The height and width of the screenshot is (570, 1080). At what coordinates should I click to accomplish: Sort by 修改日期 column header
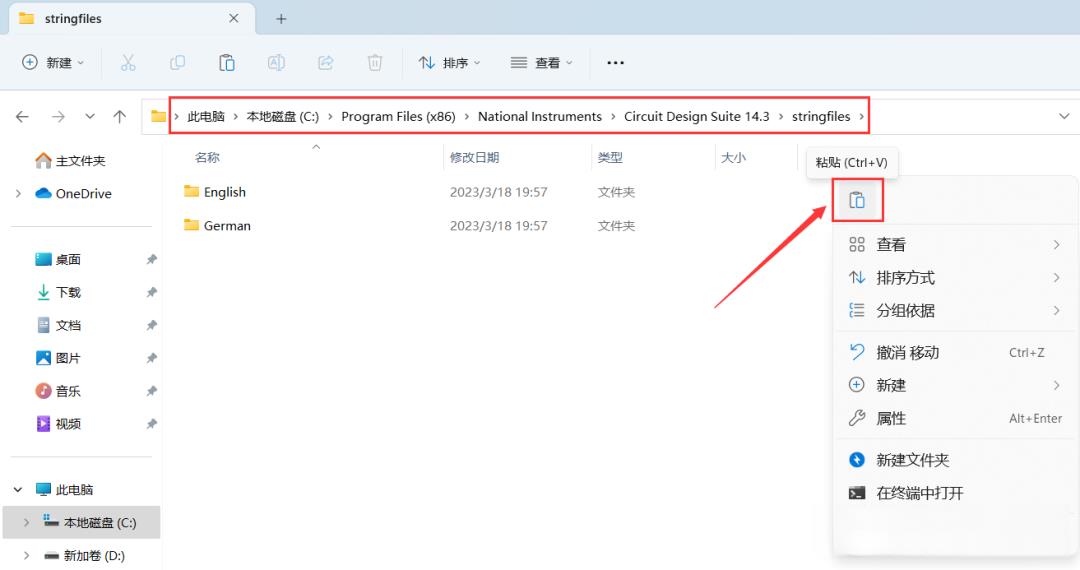pos(475,158)
